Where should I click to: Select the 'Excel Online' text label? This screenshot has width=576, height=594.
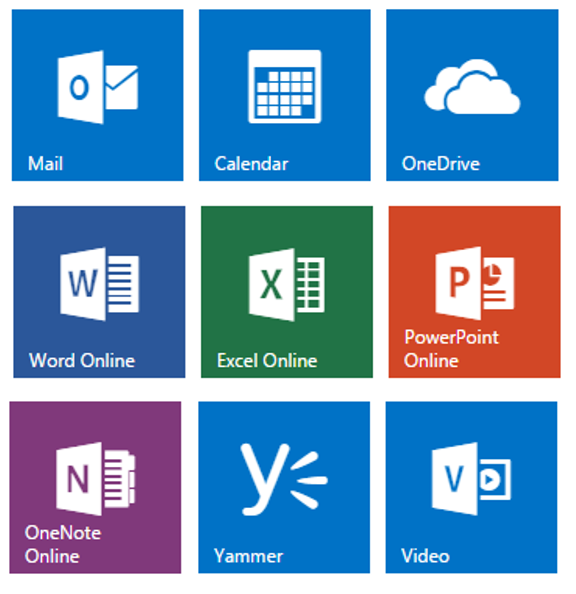(x=267, y=360)
